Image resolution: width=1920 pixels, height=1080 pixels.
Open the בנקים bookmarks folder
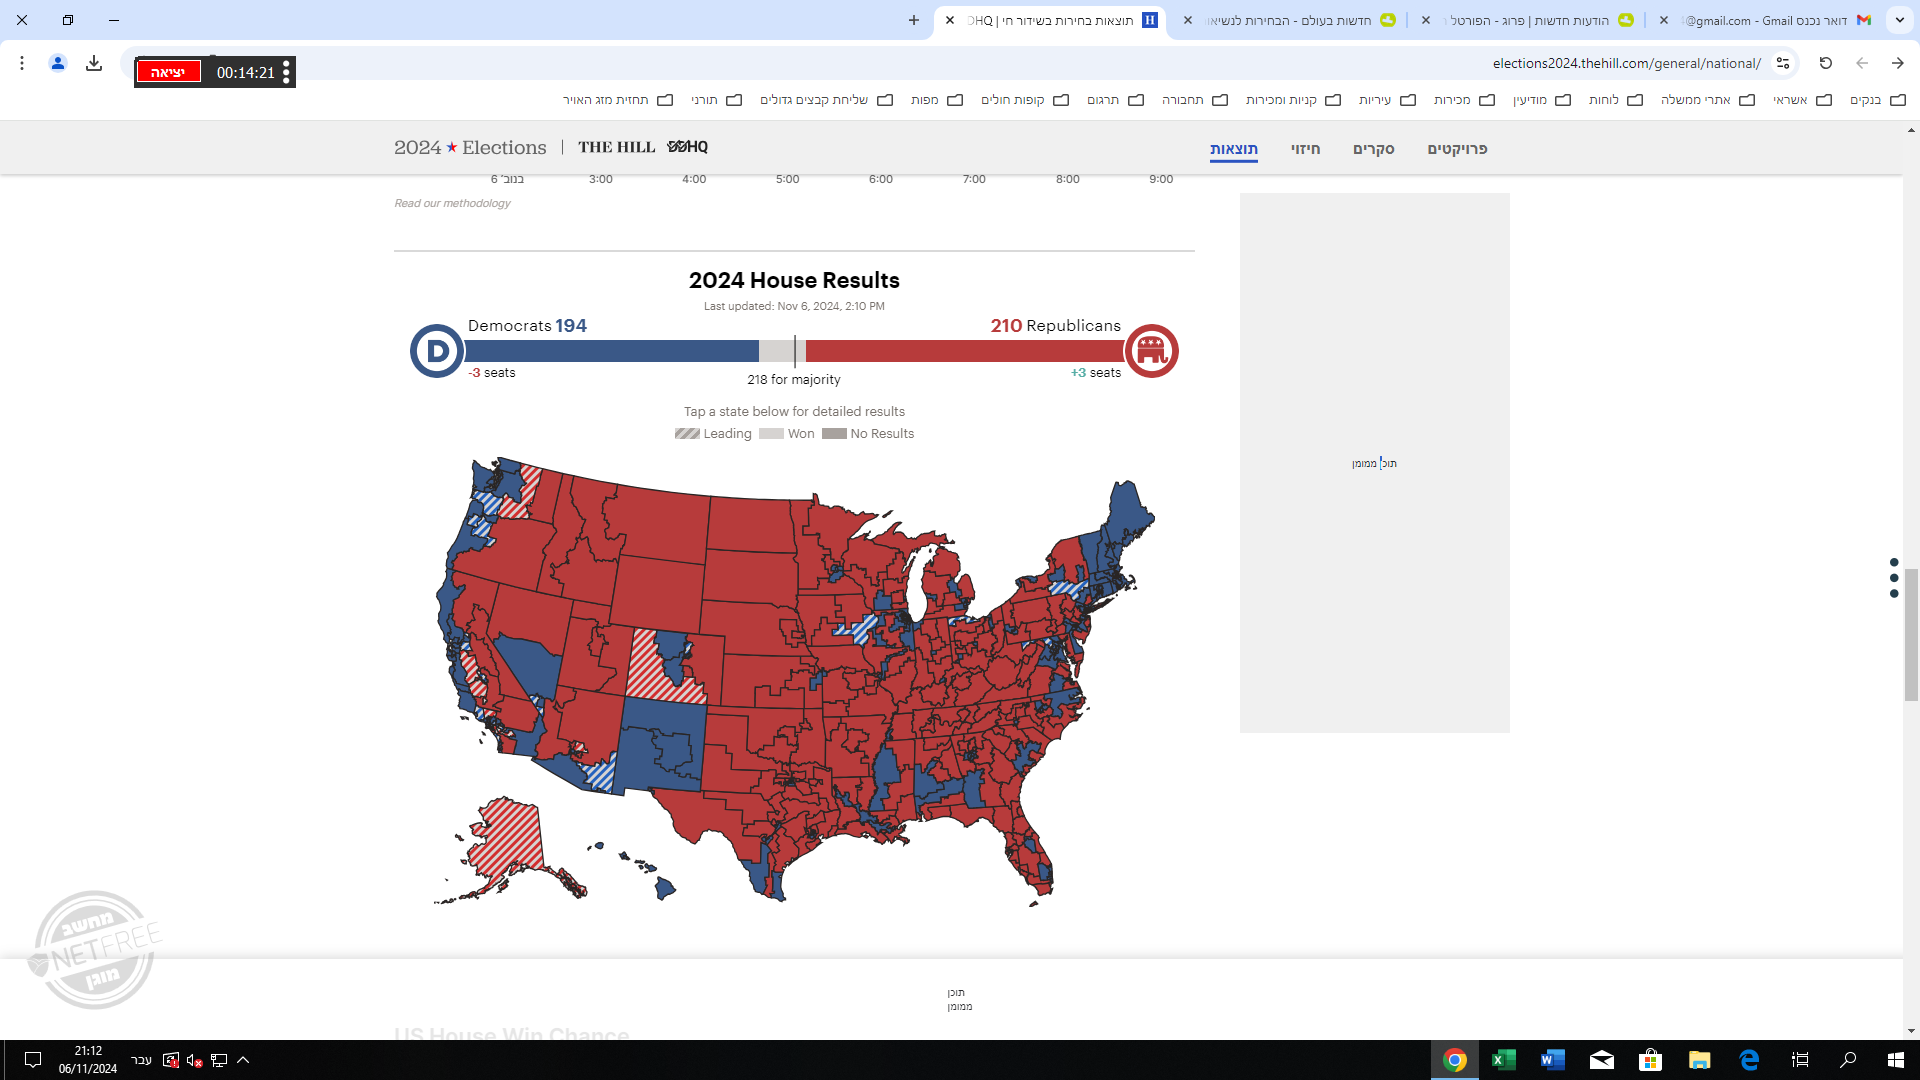(1877, 100)
